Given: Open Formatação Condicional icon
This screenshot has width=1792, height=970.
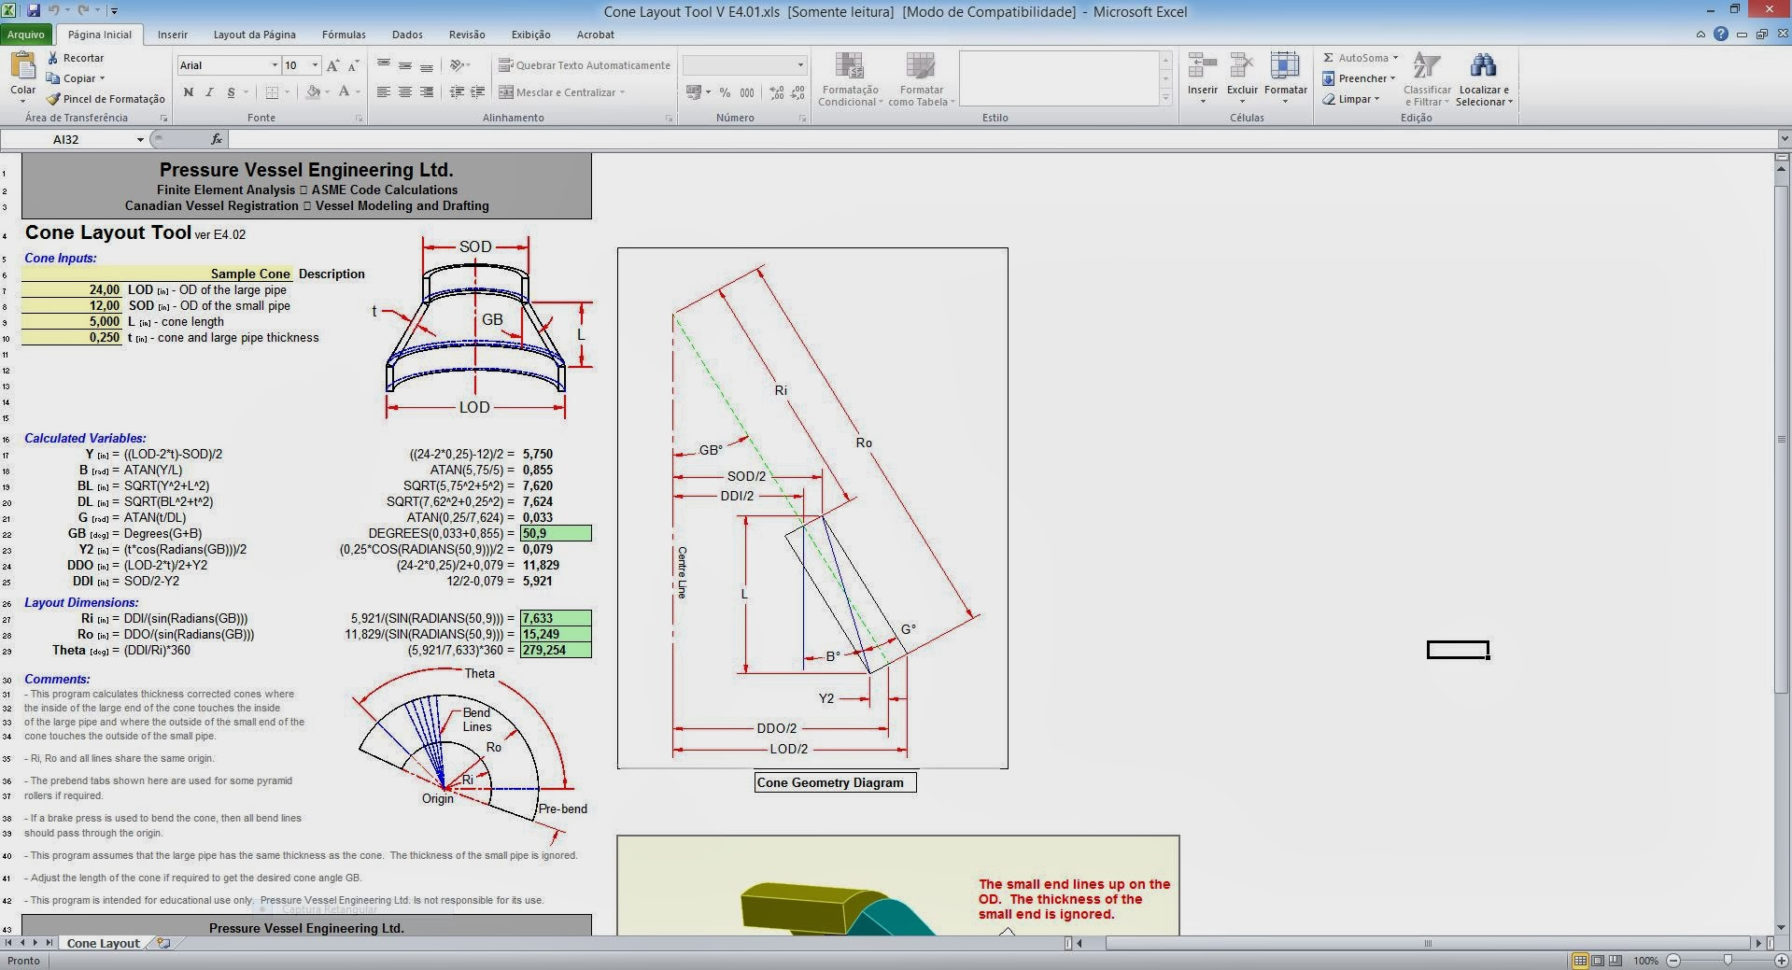Looking at the screenshot, I should coord(849,67).
